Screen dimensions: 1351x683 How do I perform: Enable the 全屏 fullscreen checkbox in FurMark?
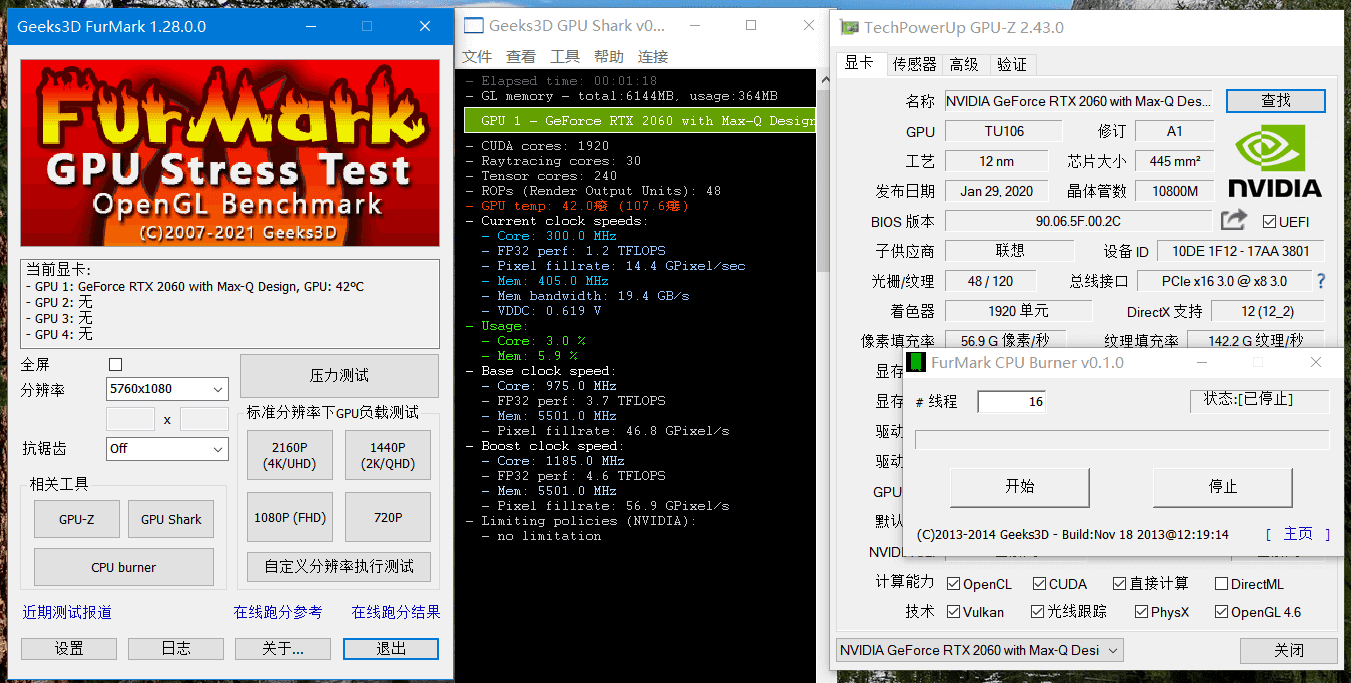pos(115,364)
